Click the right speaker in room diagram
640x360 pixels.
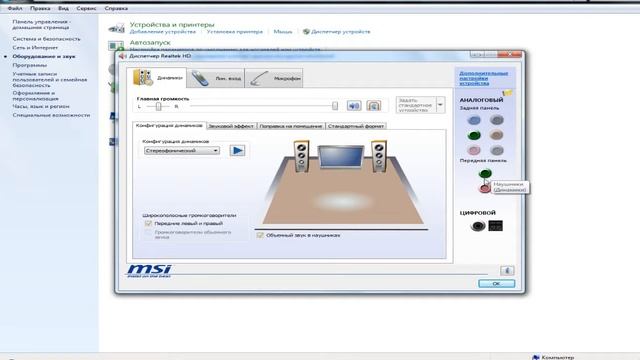pyautogui.click(x=378, y=156)
